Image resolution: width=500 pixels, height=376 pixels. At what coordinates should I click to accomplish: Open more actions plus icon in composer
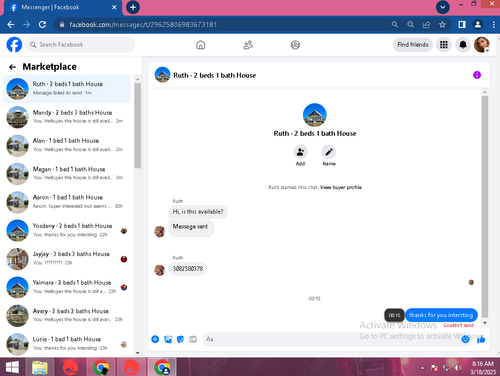(x=155, y=339)
